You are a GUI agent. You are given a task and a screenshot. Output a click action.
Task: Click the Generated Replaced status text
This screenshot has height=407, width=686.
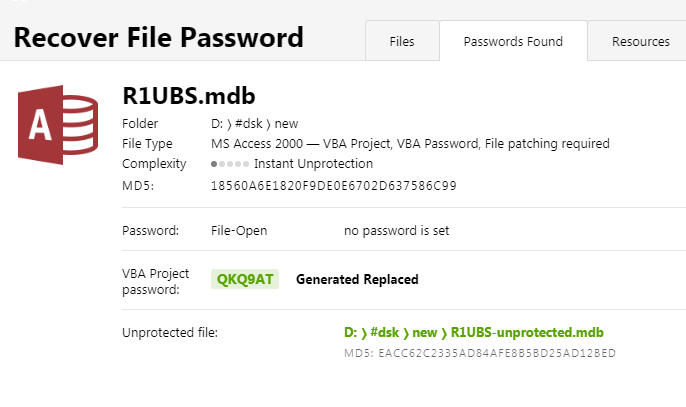357,279
